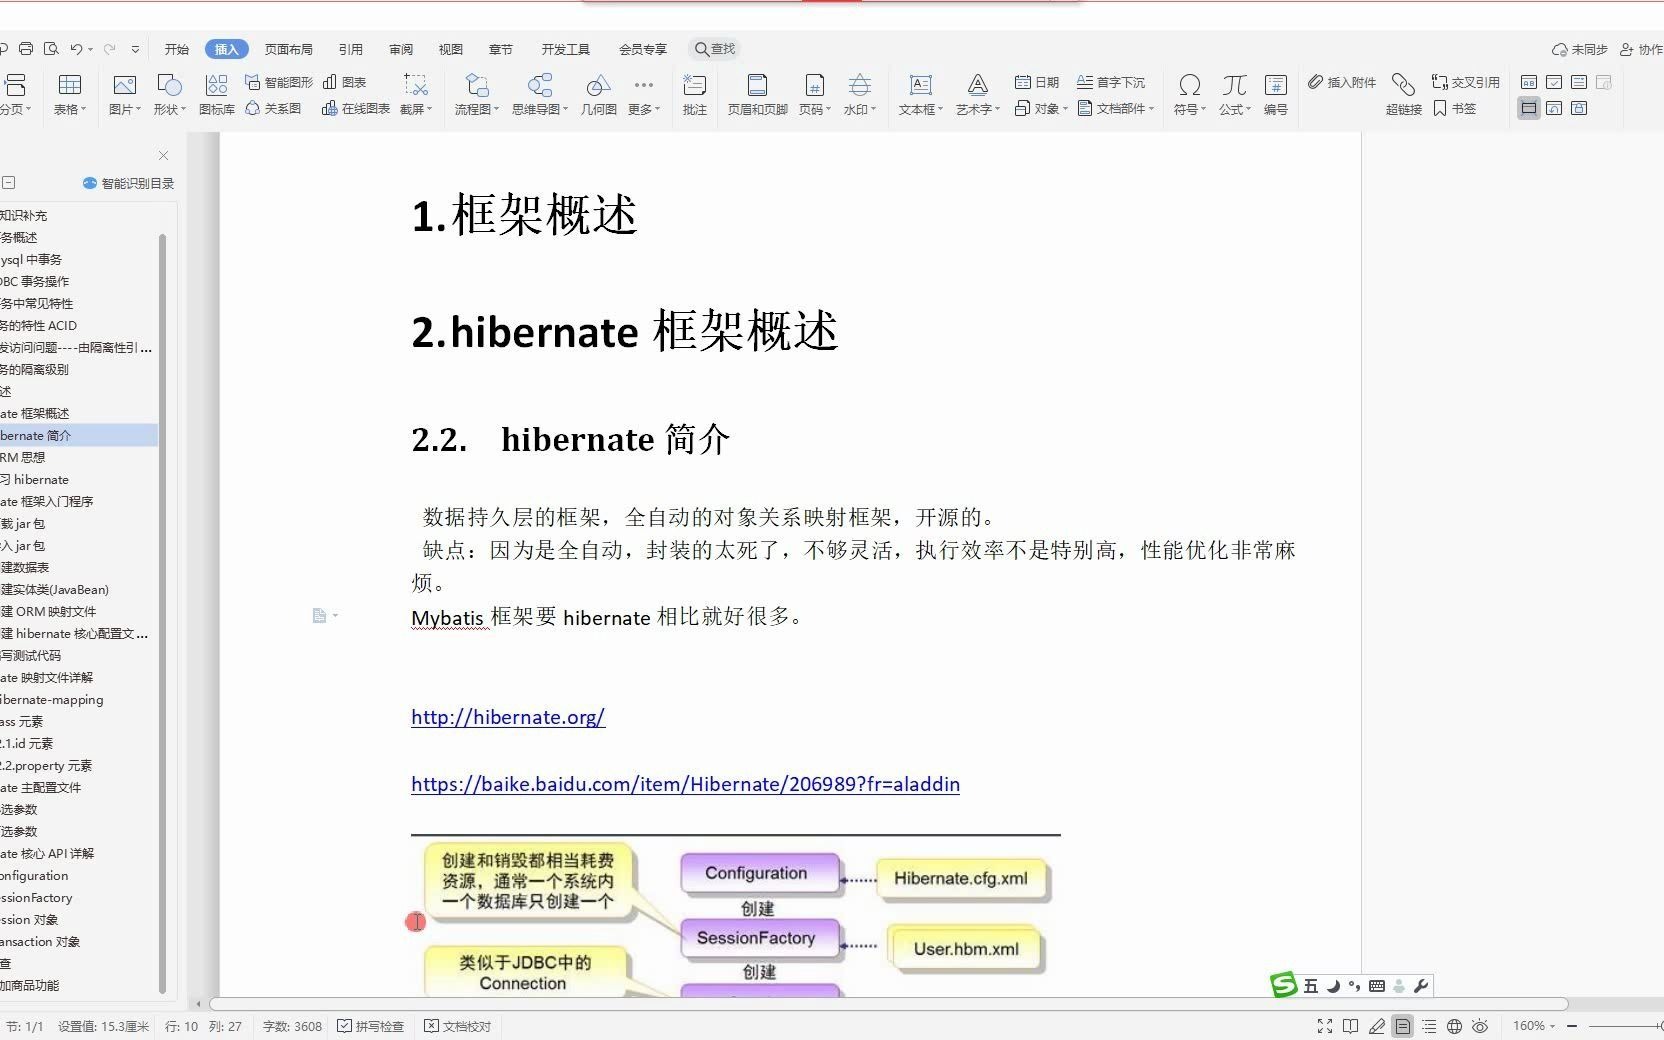The image size is (1664, 1040).
Task: Click the print icon in quick access
Action: click(26, 48)
